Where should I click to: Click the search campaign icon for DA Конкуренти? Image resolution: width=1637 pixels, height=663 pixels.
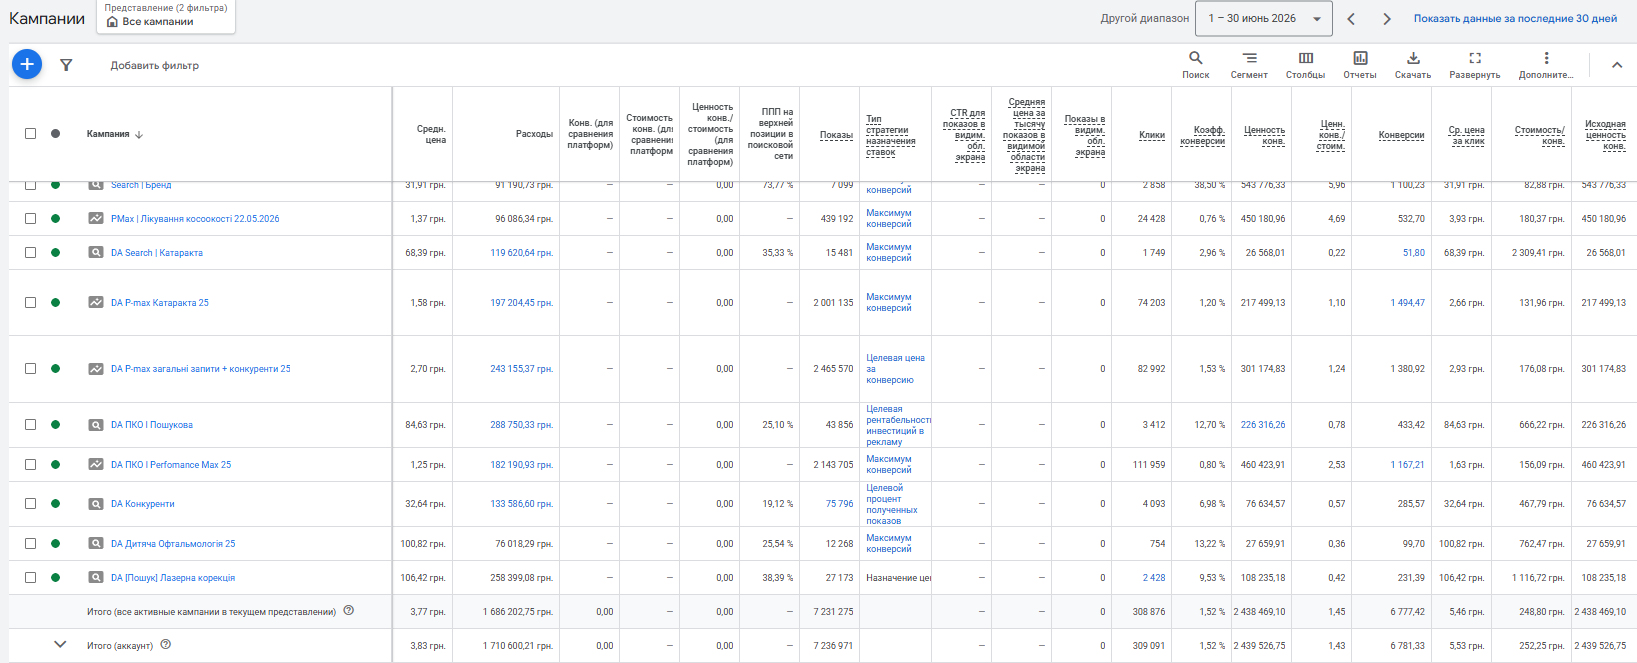click(96, 503)
